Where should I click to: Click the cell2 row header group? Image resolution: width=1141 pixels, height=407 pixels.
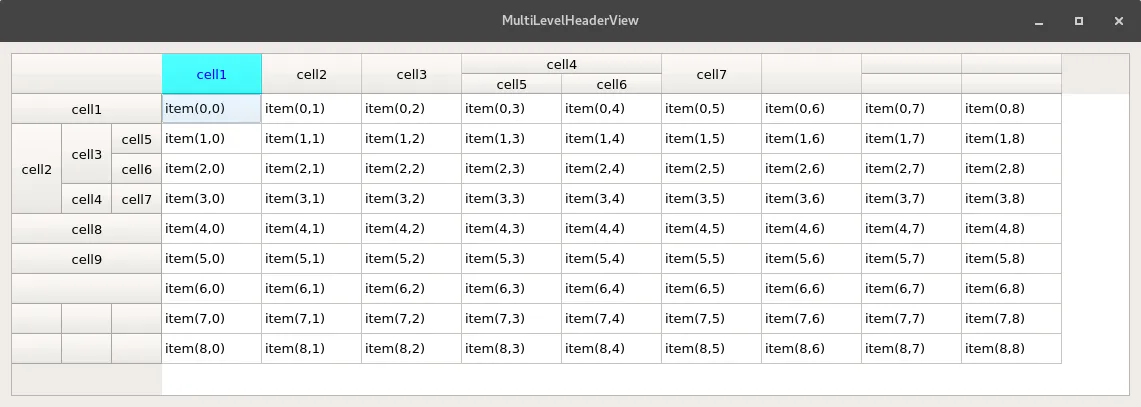[x=36, y=169]
